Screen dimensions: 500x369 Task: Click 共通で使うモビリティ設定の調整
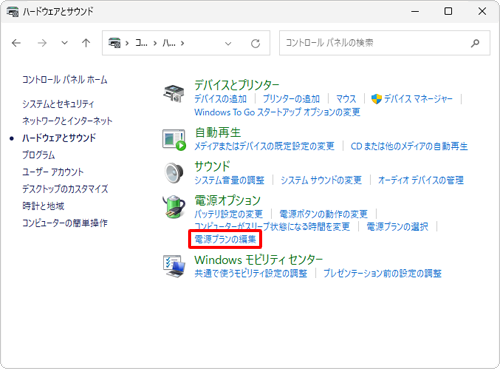(251, 274)
